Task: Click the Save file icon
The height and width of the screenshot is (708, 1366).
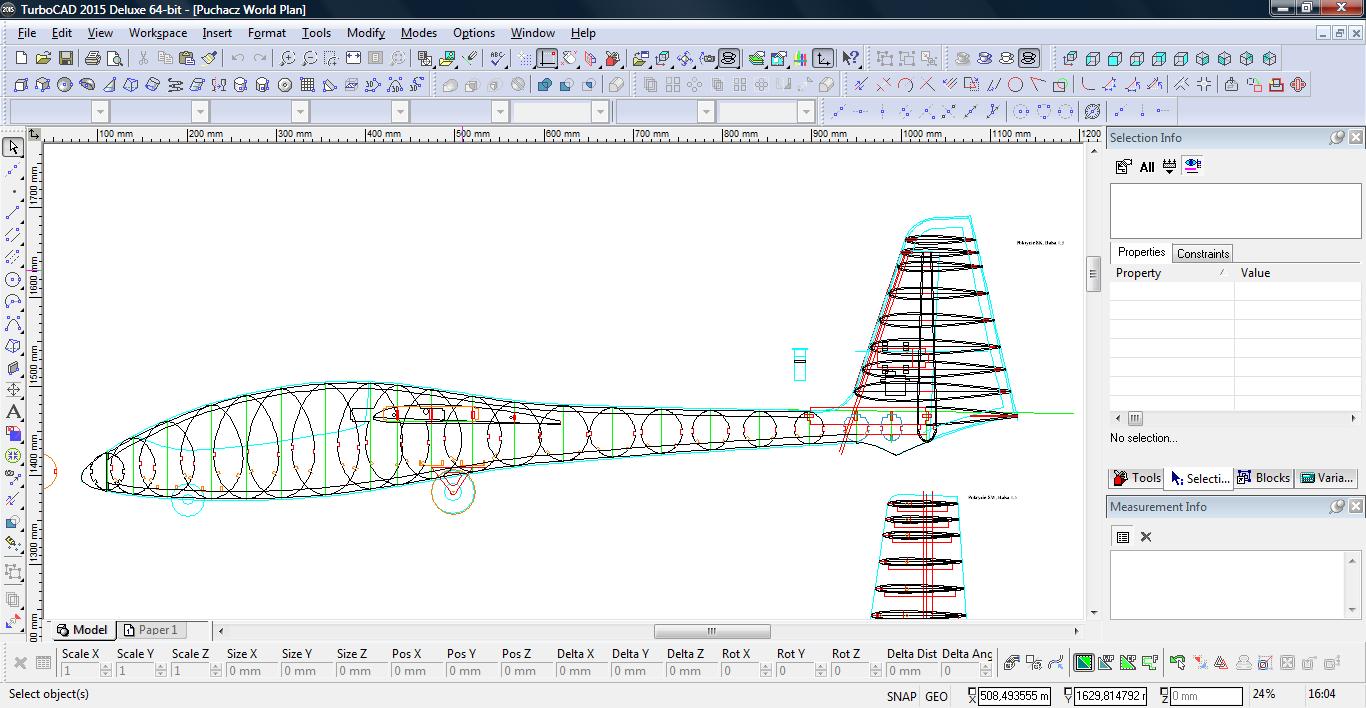Action: (65, 59)
